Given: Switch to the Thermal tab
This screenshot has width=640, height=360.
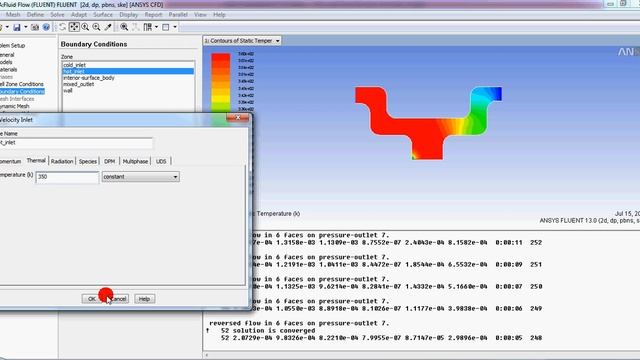Looking at the screenshot, I should (x=36, y=160).
